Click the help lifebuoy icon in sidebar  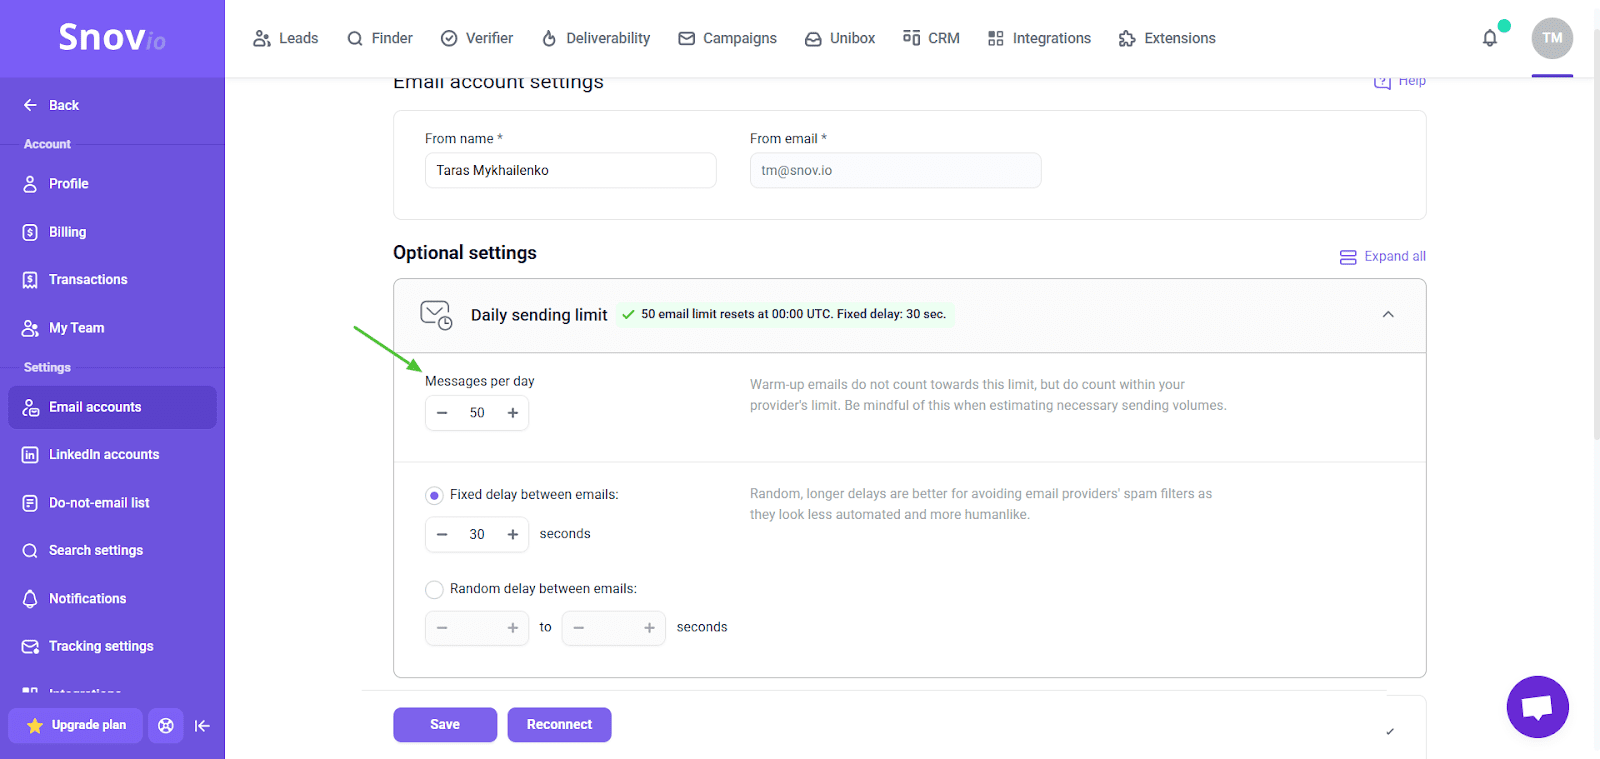pyautogui.click(x=166, y=726)
